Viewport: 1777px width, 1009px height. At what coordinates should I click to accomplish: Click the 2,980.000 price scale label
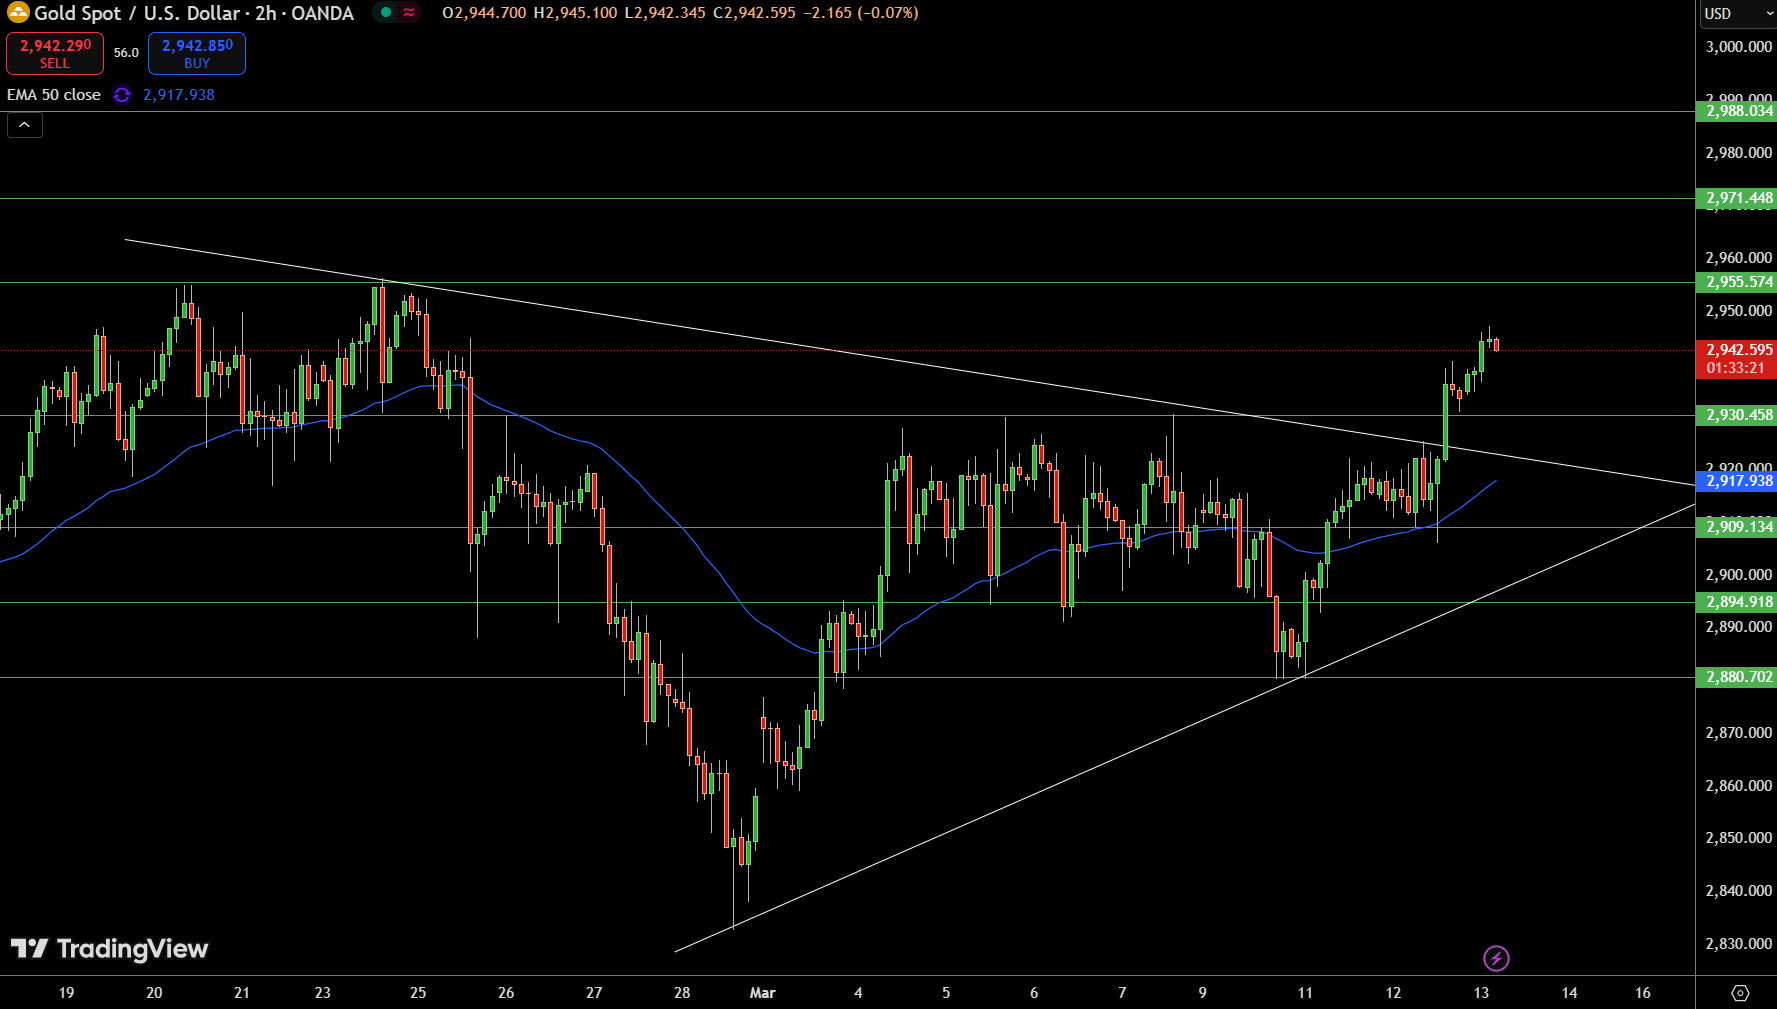point(1739,153)
